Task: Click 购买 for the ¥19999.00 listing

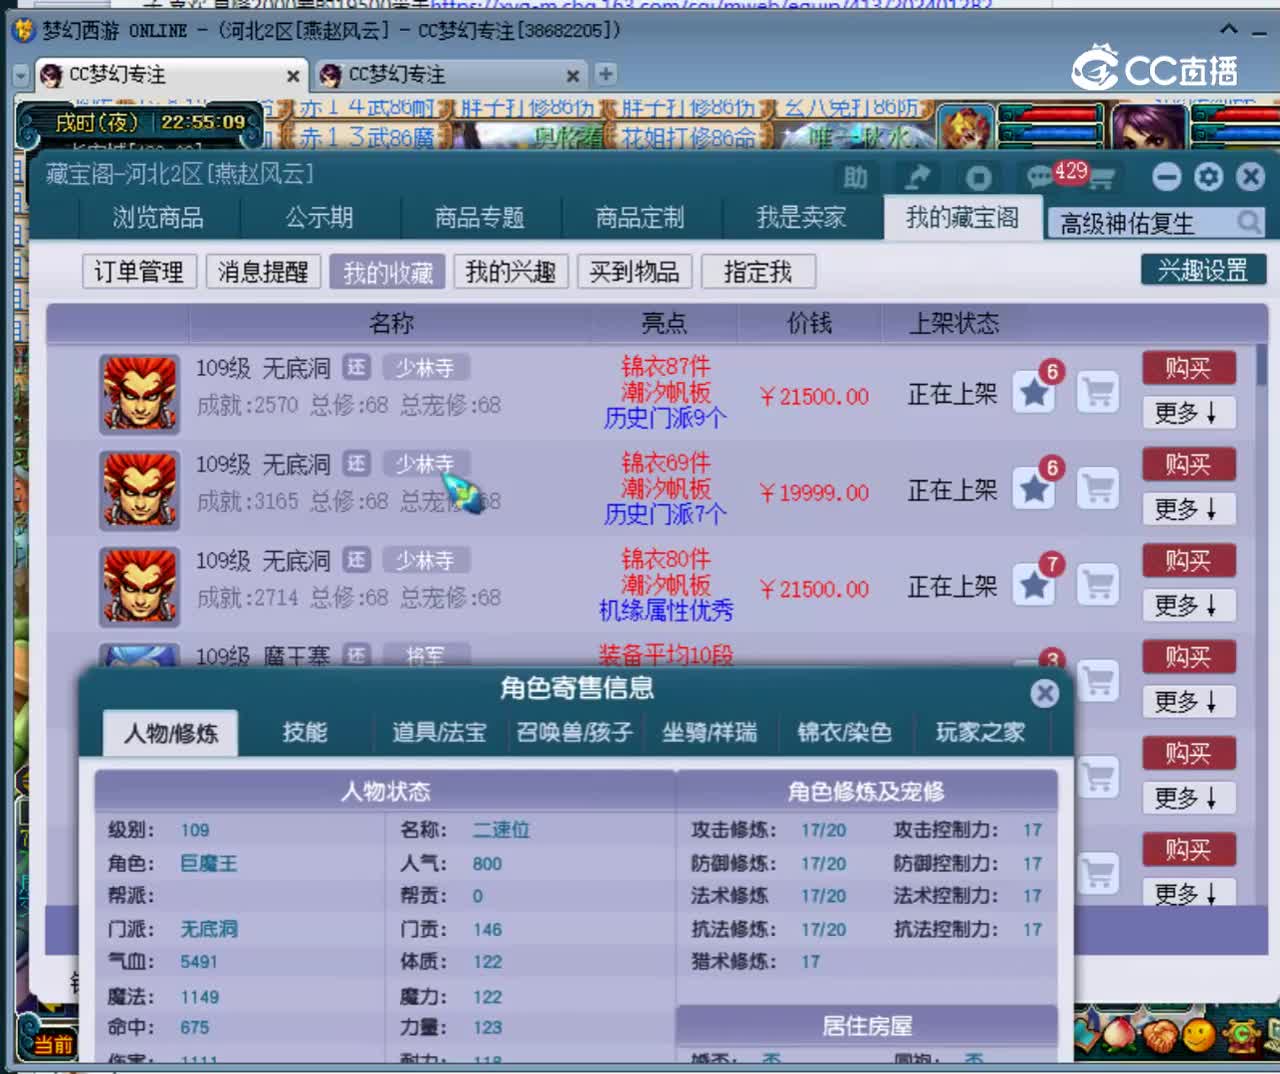Action: 1188,464
